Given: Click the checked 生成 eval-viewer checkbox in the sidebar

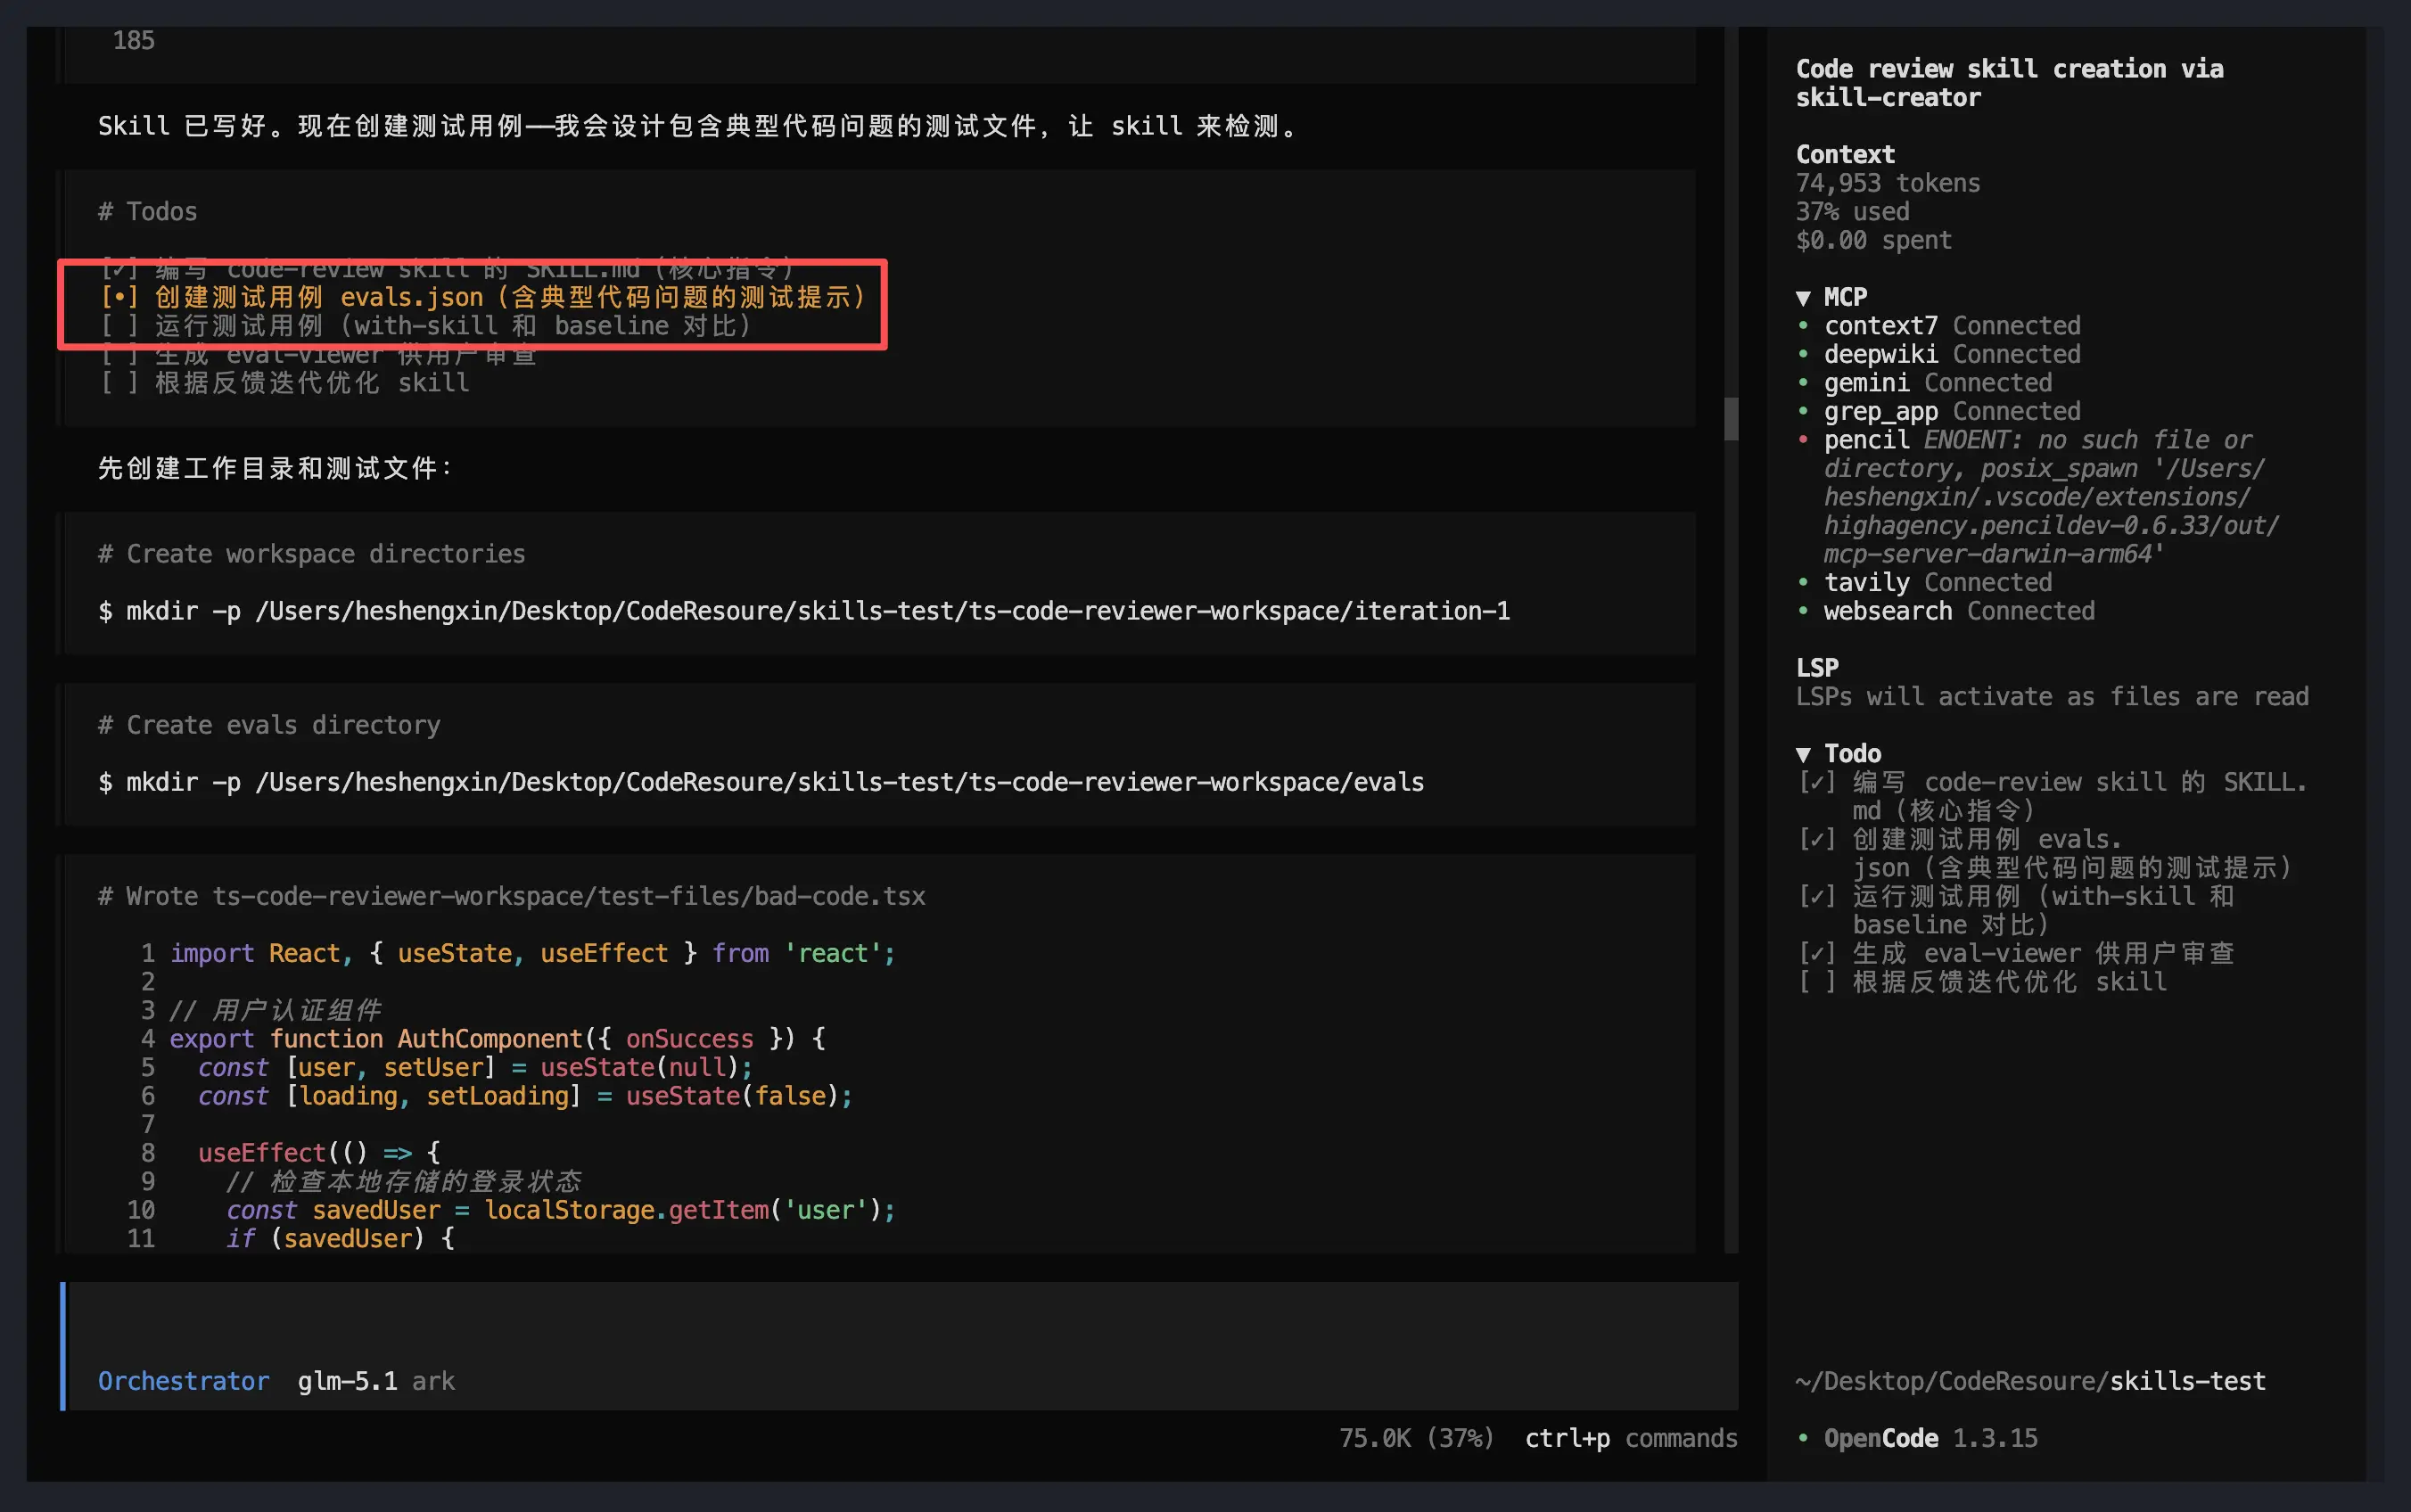Looking at the screenshot, I should click(x=1817, y=953).
